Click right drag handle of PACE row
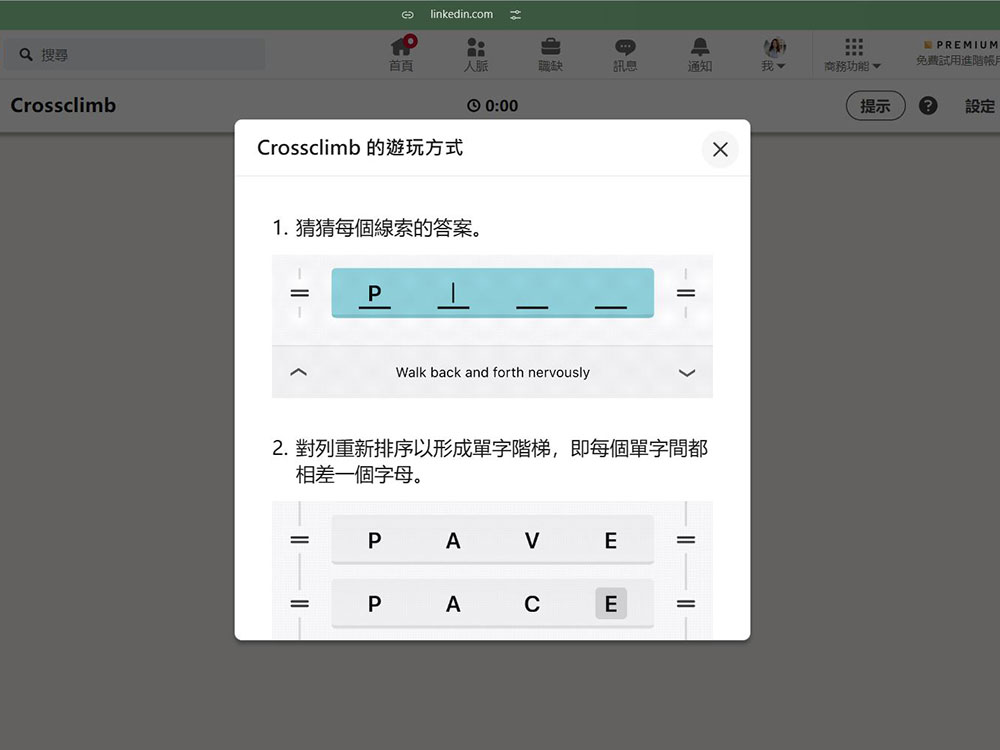Screen dimensions: 1000x750 coord(686,603)
